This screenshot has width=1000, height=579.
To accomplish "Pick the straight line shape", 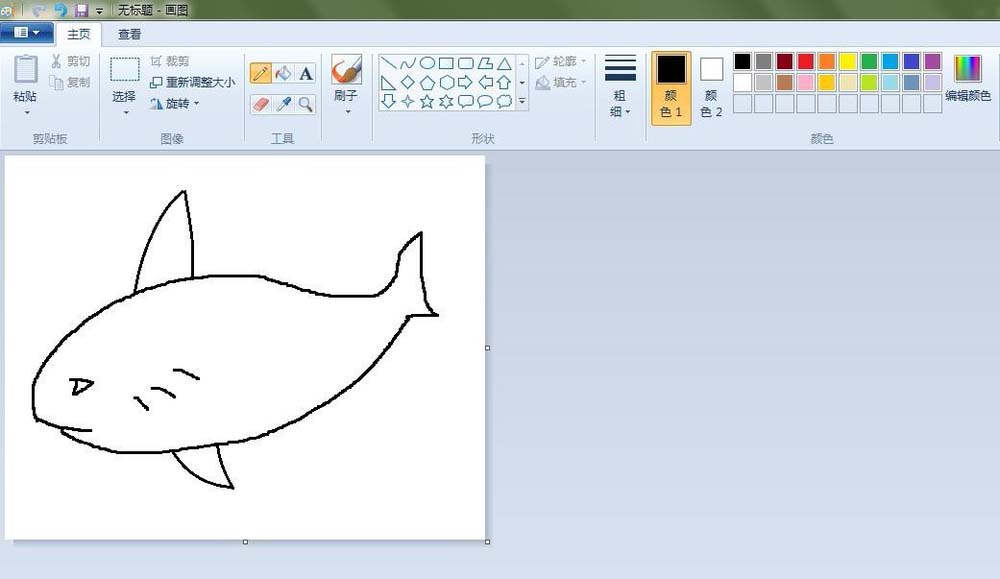I will (x=388, y=63).
